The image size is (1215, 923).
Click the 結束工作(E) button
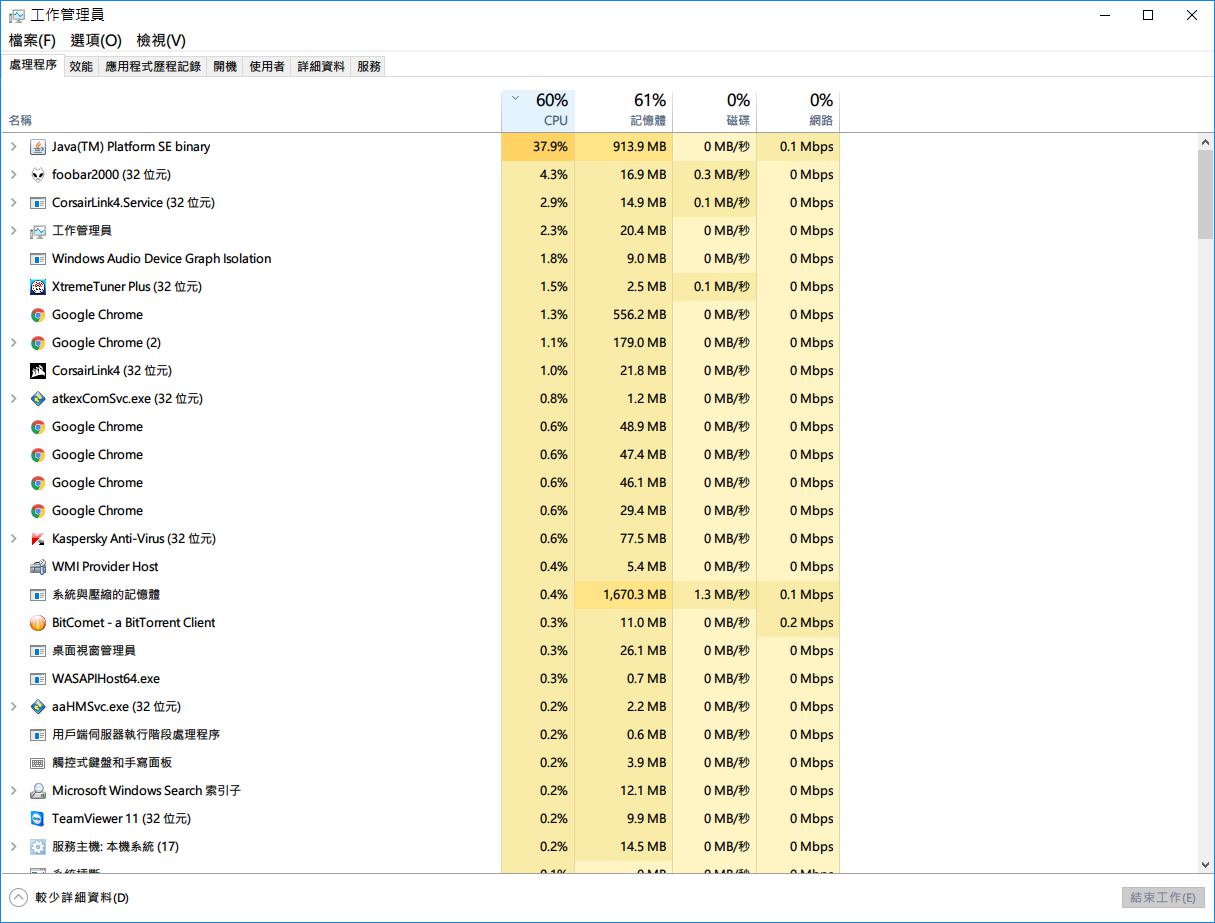(1163, 897)
